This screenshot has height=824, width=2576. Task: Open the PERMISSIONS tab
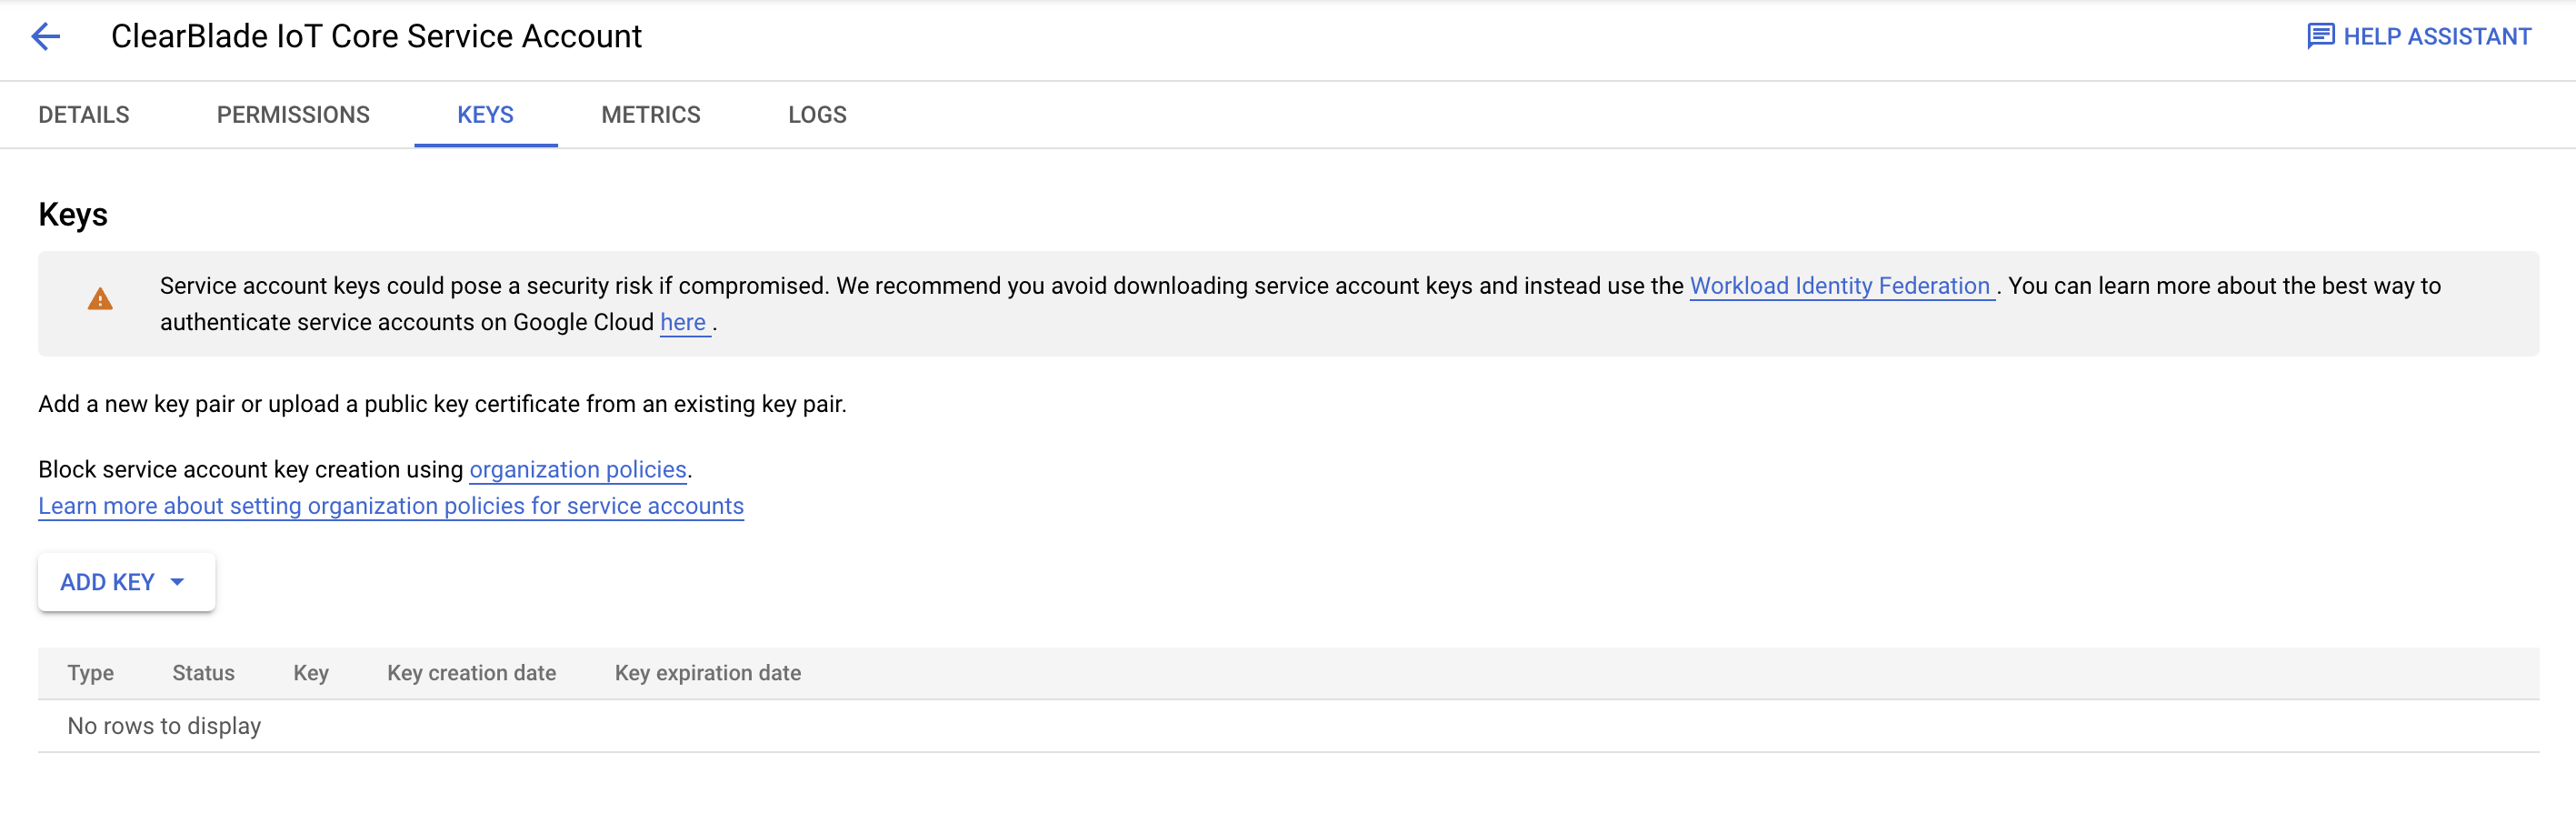click(x=293, y=115)
